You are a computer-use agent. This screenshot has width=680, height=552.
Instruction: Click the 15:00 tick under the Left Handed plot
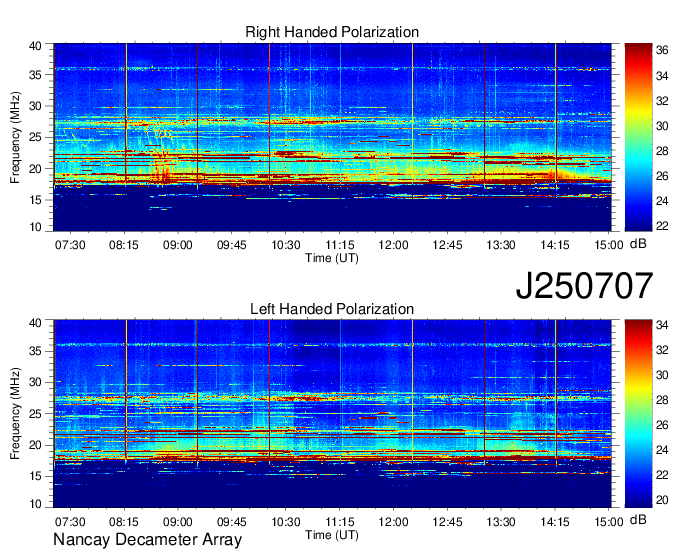point(609,522)
